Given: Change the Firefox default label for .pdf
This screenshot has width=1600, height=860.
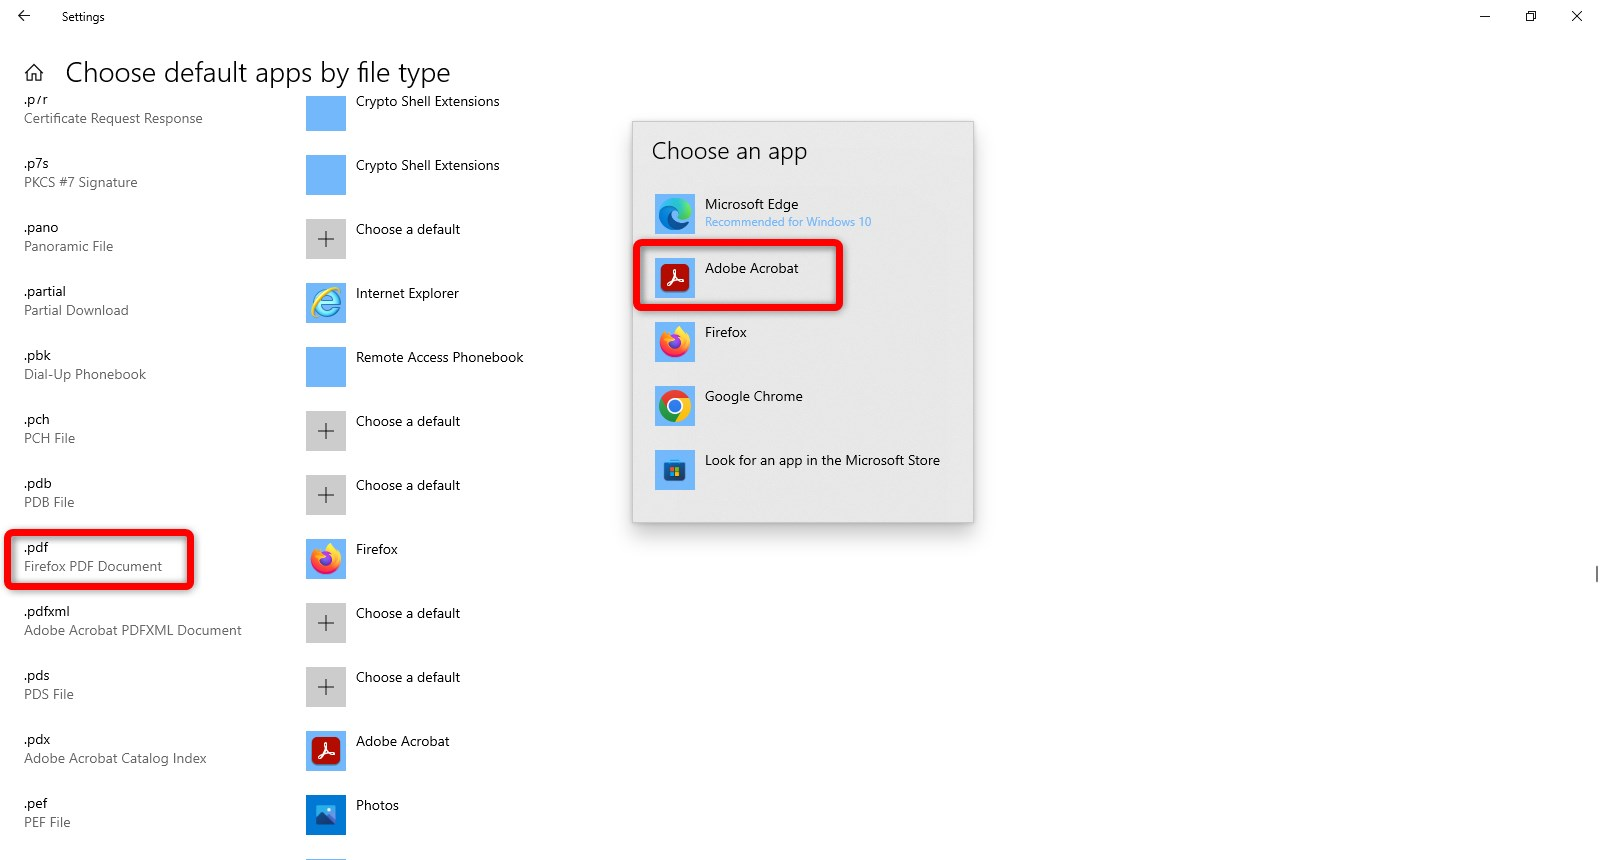Looking at the screenshot, I should click(377, 549).
